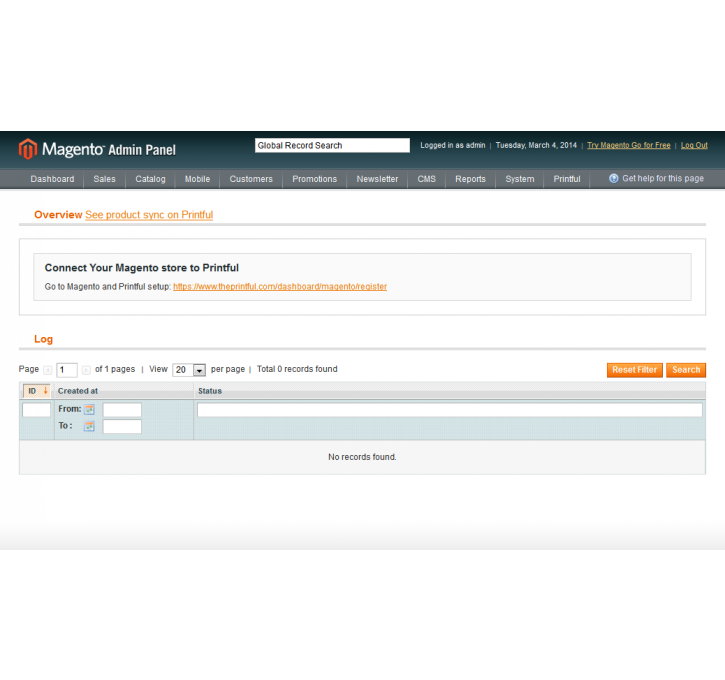The width and height of the screenshot is (725, 680).
Task: Click 'Total 0 records found' text
Action: (297, 369)
